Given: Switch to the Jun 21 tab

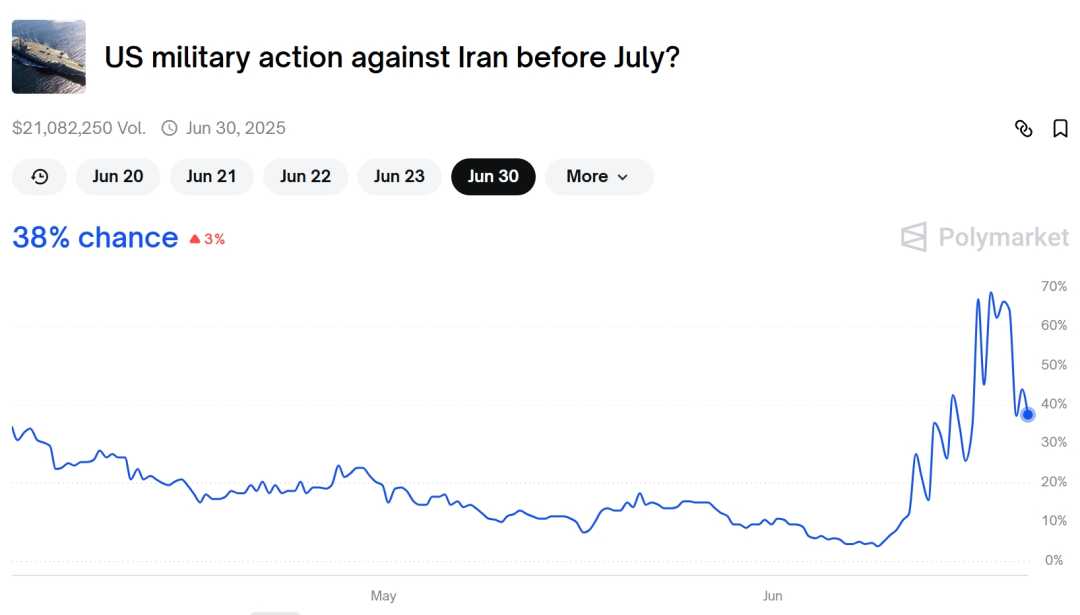Looking at the screenshot, I should (211, 176).
